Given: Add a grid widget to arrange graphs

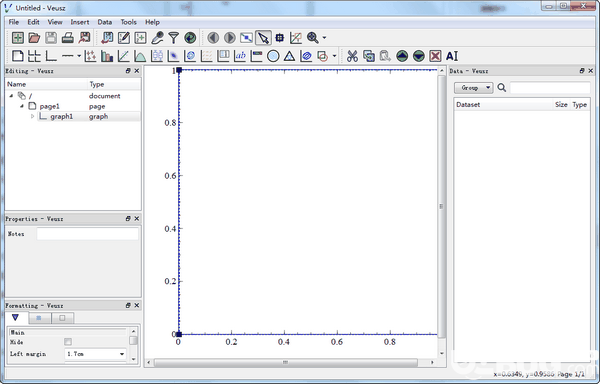Looking at the screenshot, I should tap(34, 56).
